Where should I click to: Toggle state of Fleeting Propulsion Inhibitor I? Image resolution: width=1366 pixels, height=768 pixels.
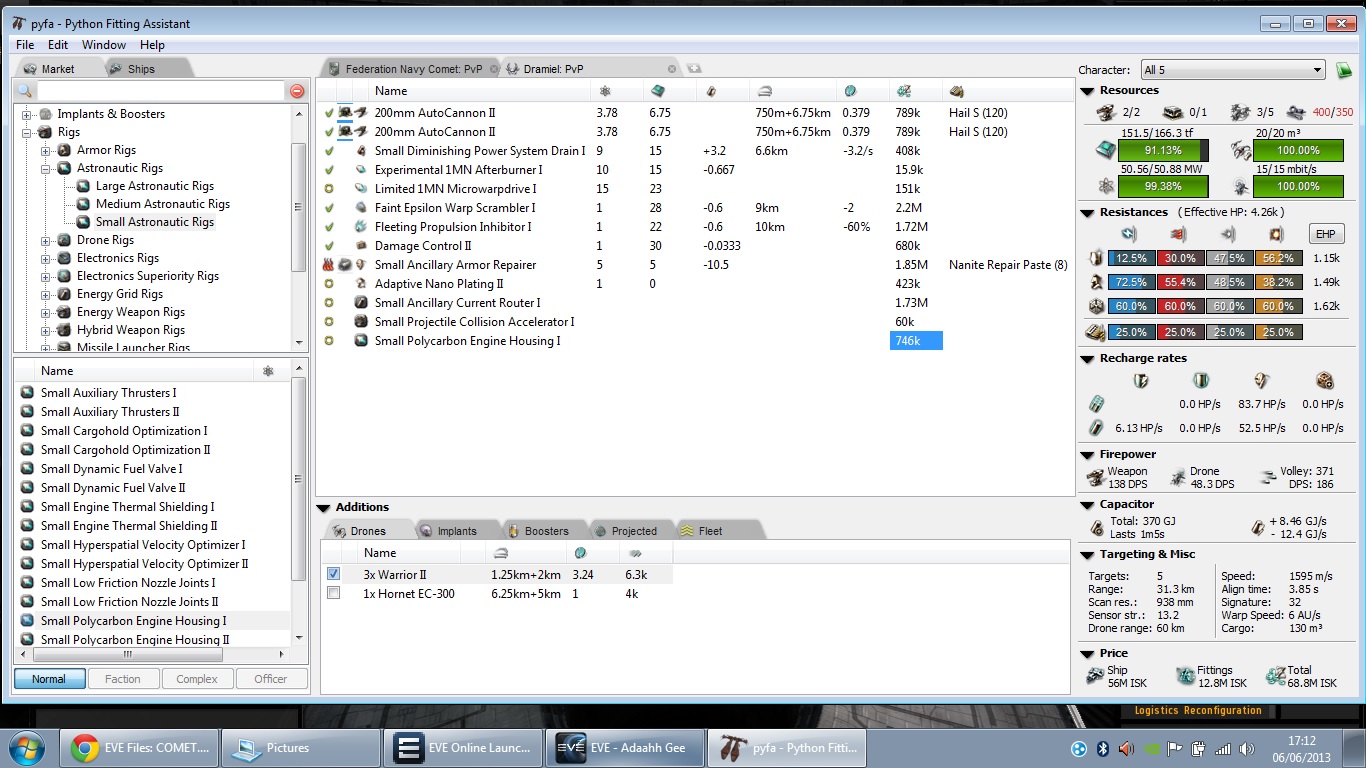pos(329,227)
